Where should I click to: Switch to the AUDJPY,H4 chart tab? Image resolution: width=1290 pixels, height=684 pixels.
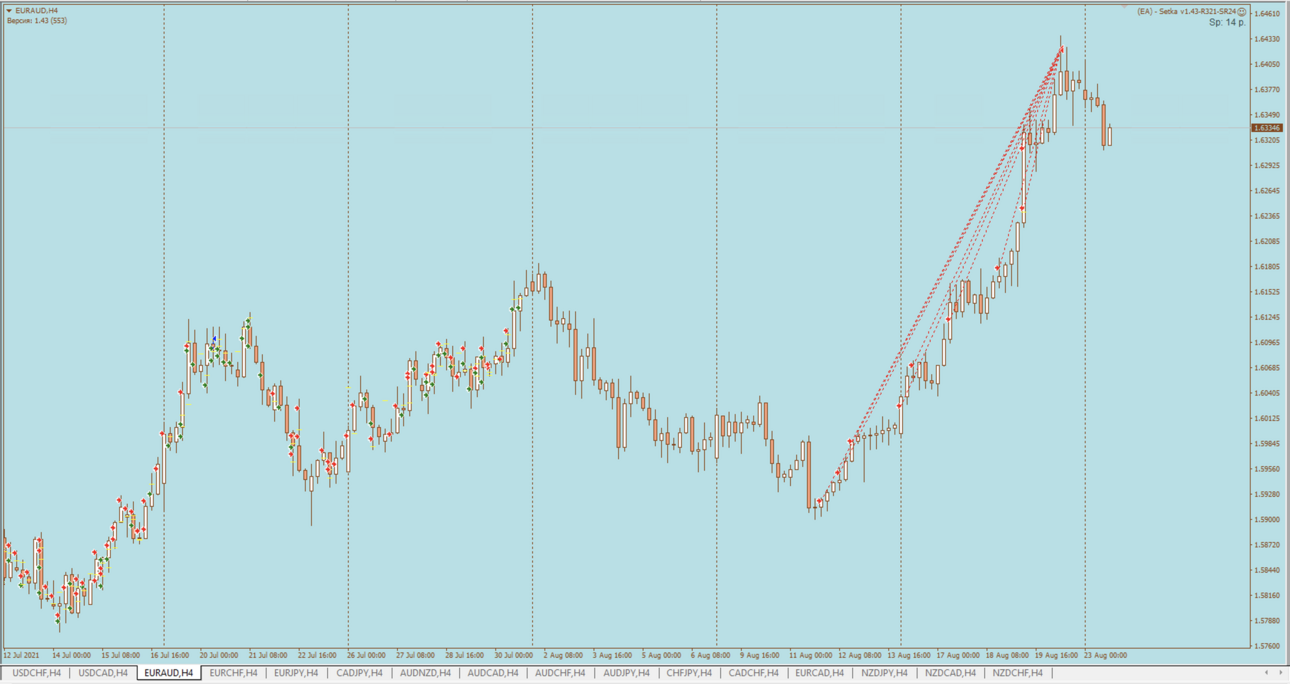point(626,673)
